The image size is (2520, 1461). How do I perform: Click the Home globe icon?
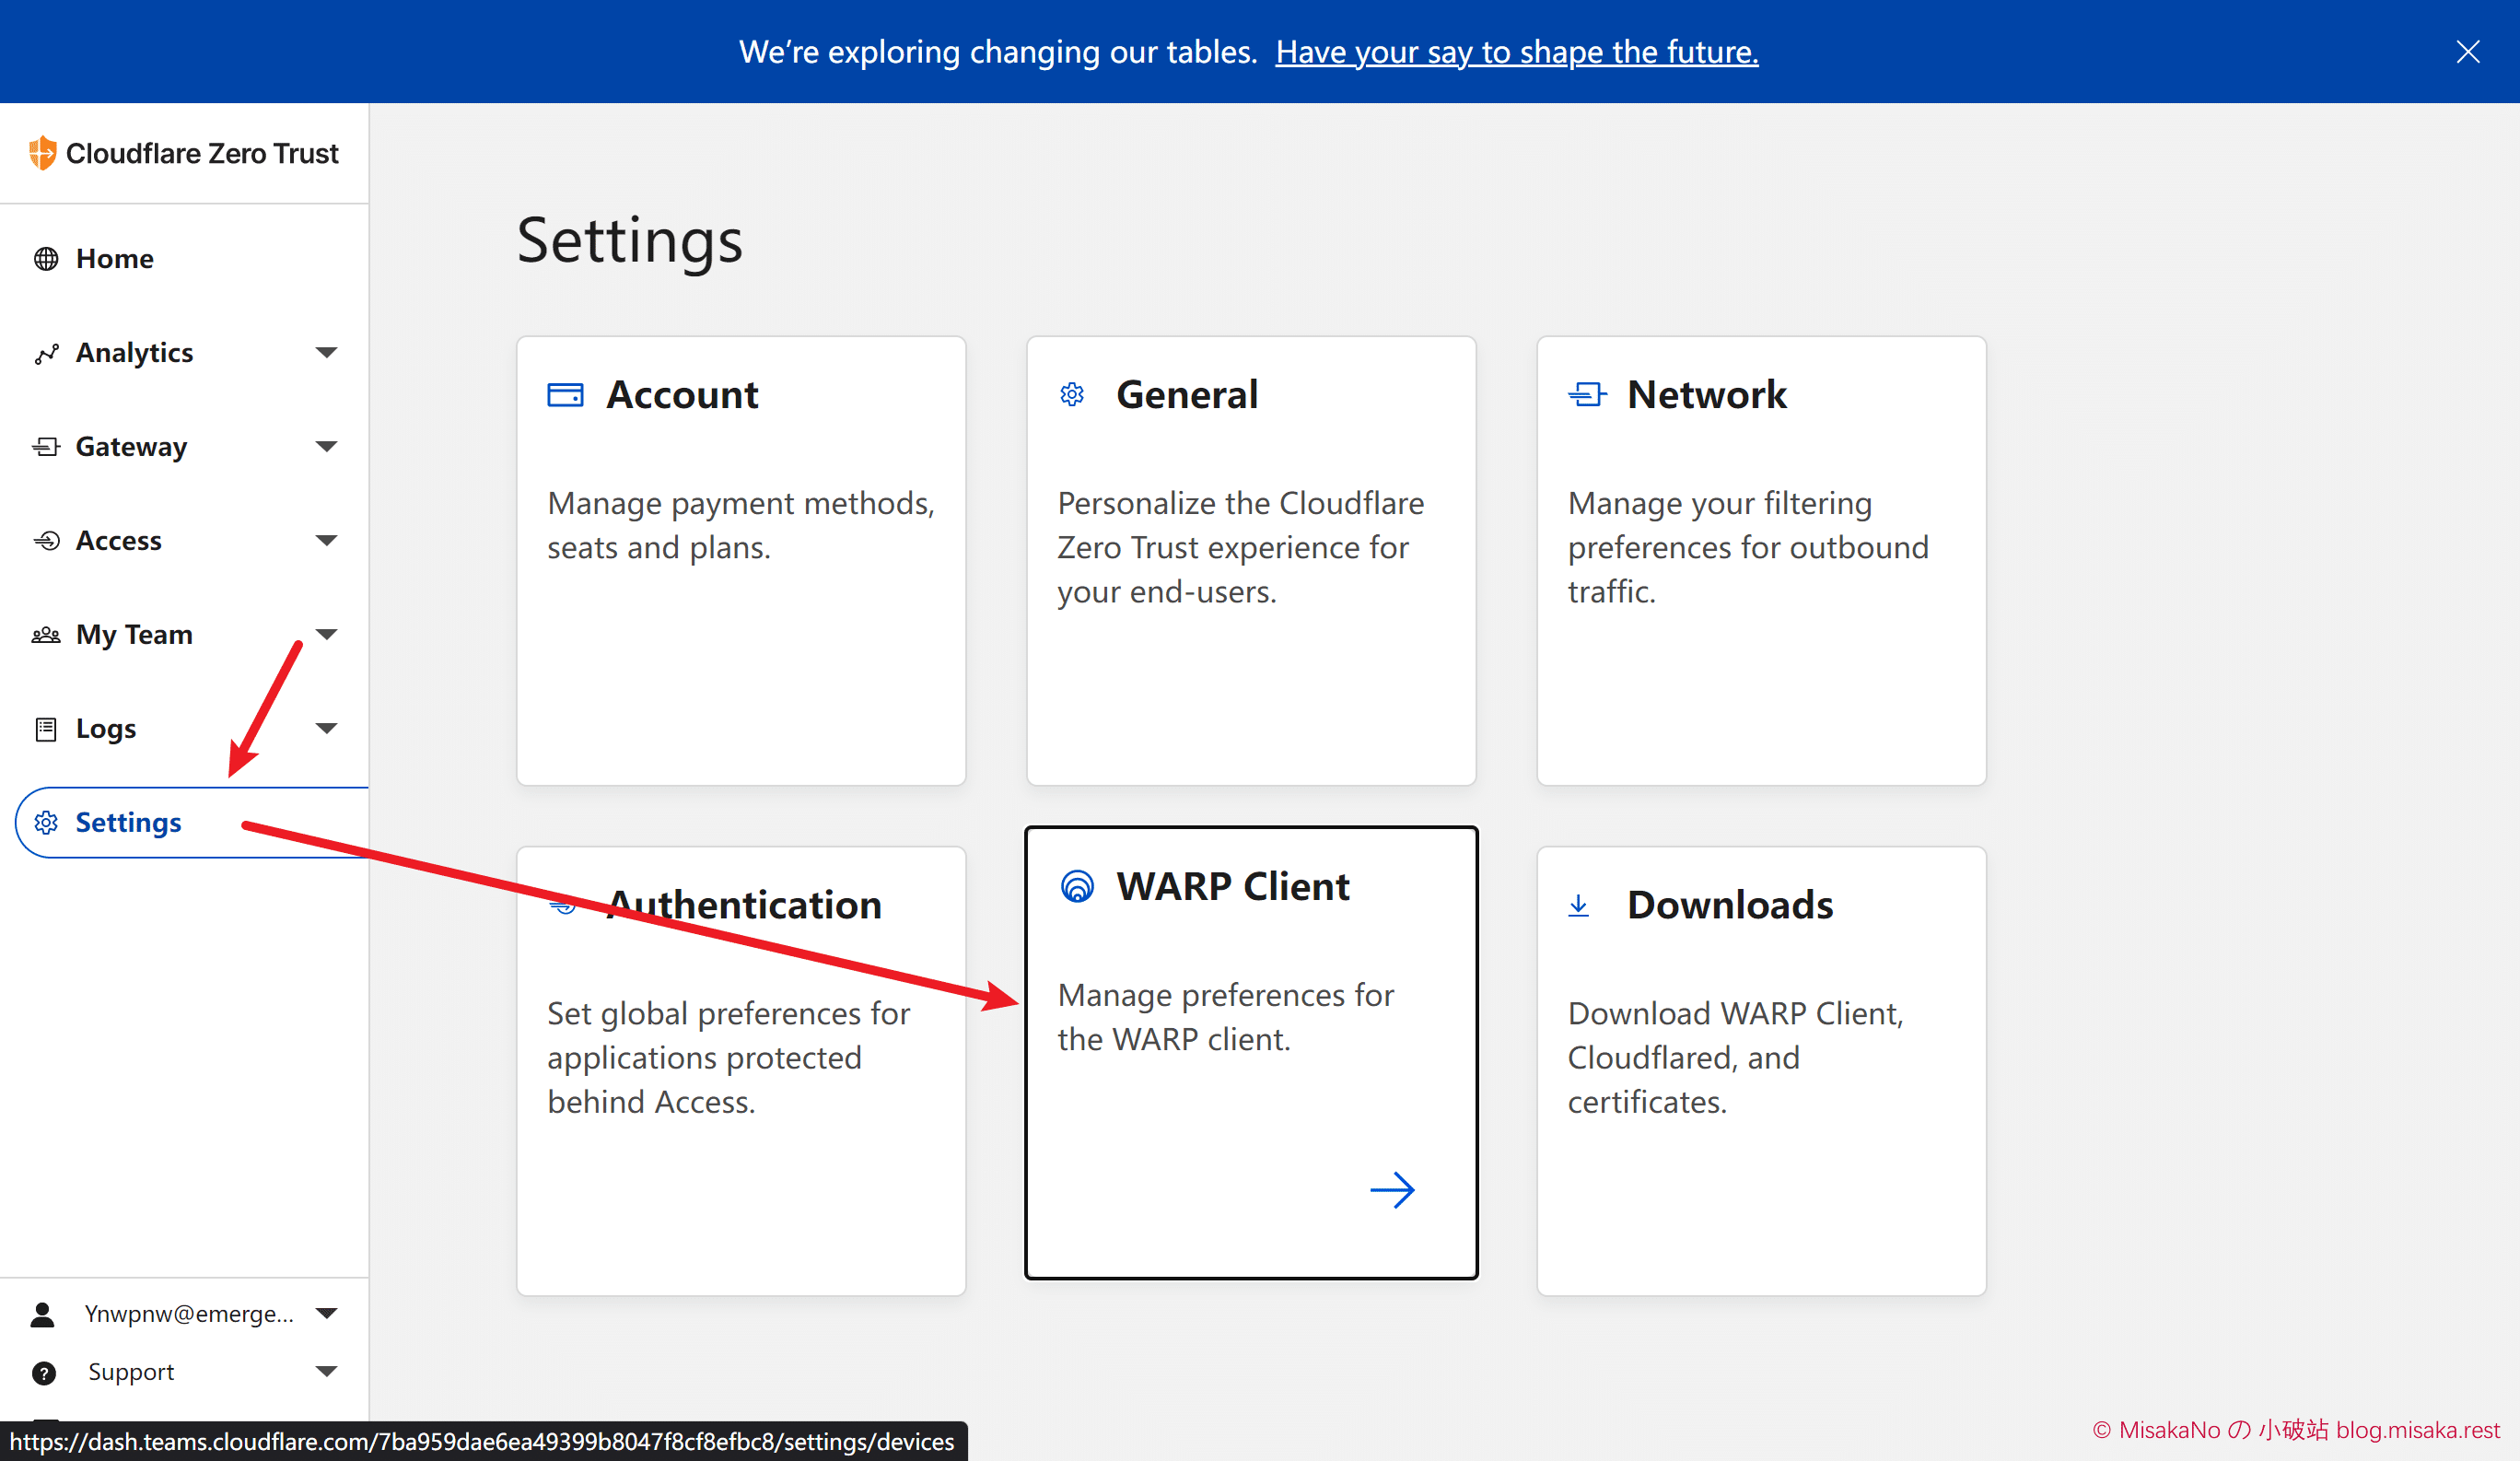point(46,259)
